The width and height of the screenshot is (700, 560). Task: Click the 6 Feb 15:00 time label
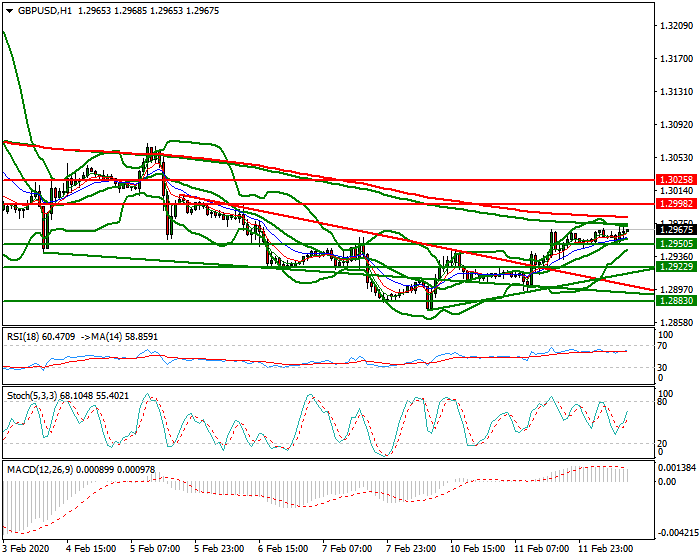tap(283, 548)
